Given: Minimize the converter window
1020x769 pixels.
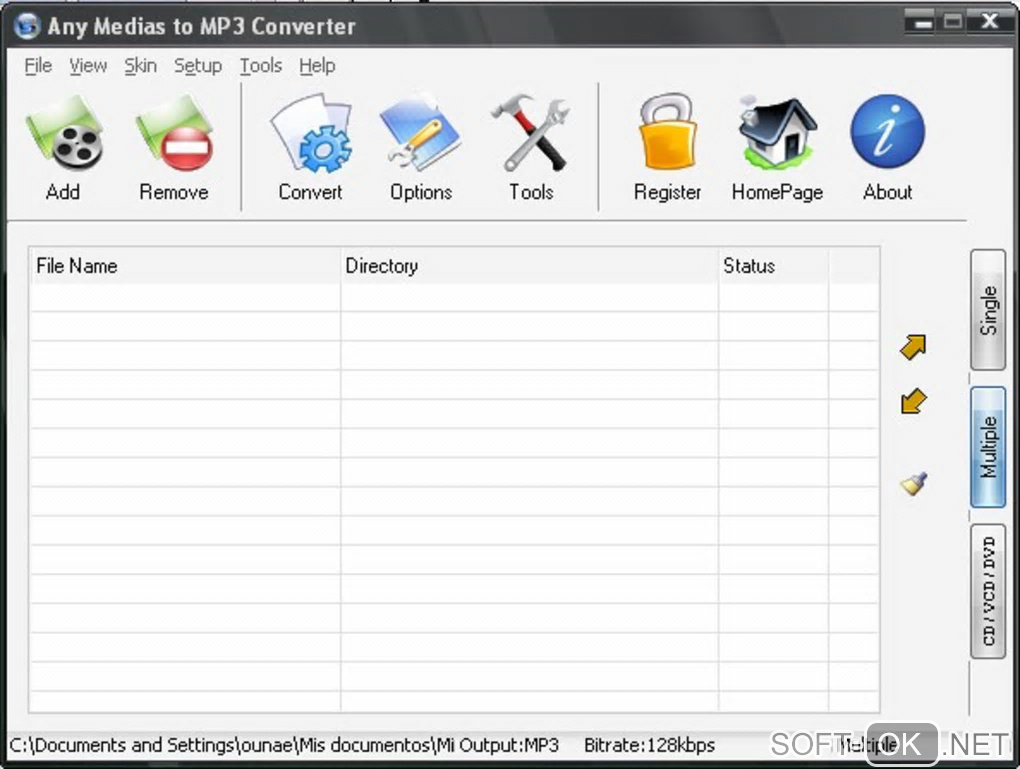Looking at the screenshot, I should click(x=922, y=22).
